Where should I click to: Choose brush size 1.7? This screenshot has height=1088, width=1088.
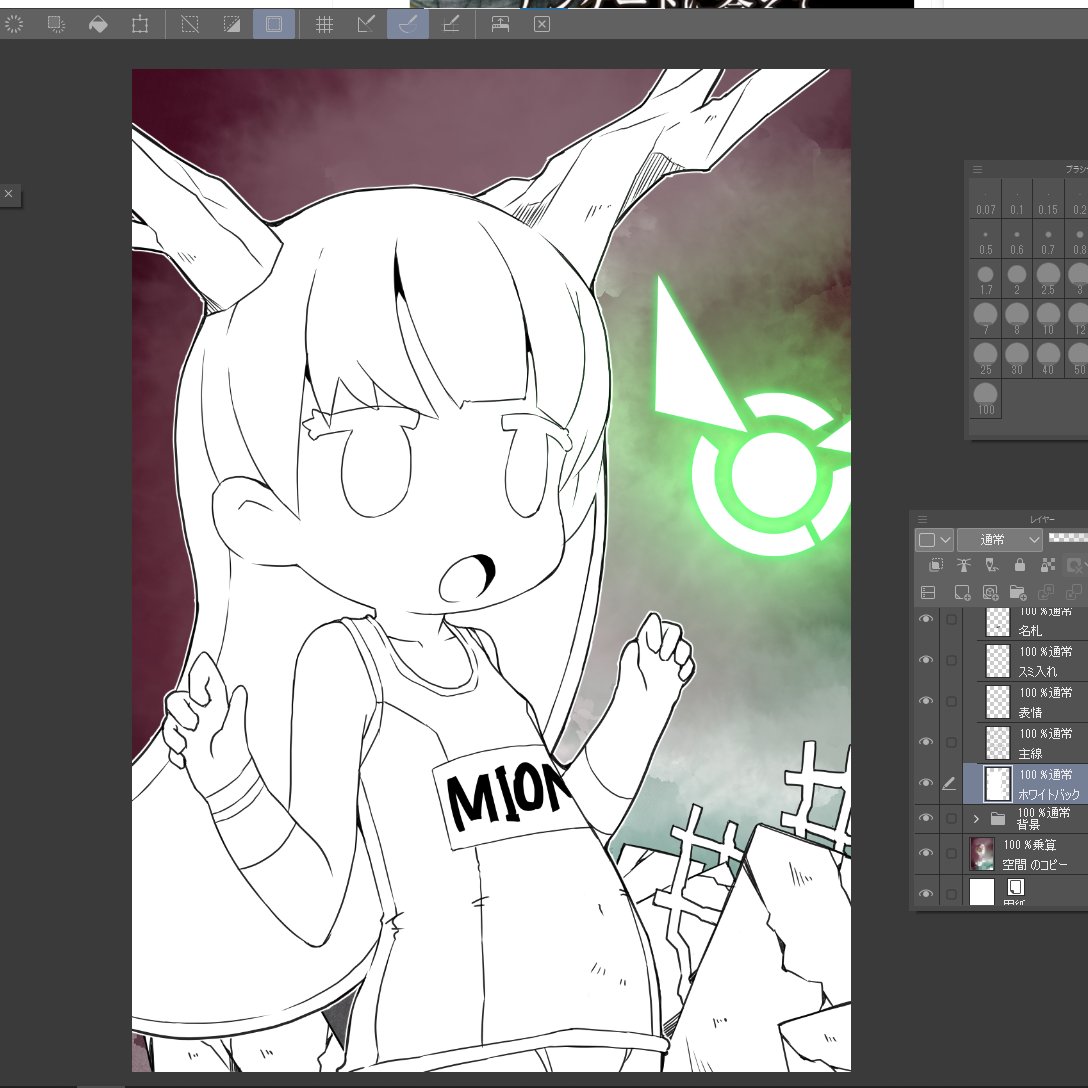[x=985, y=279]
